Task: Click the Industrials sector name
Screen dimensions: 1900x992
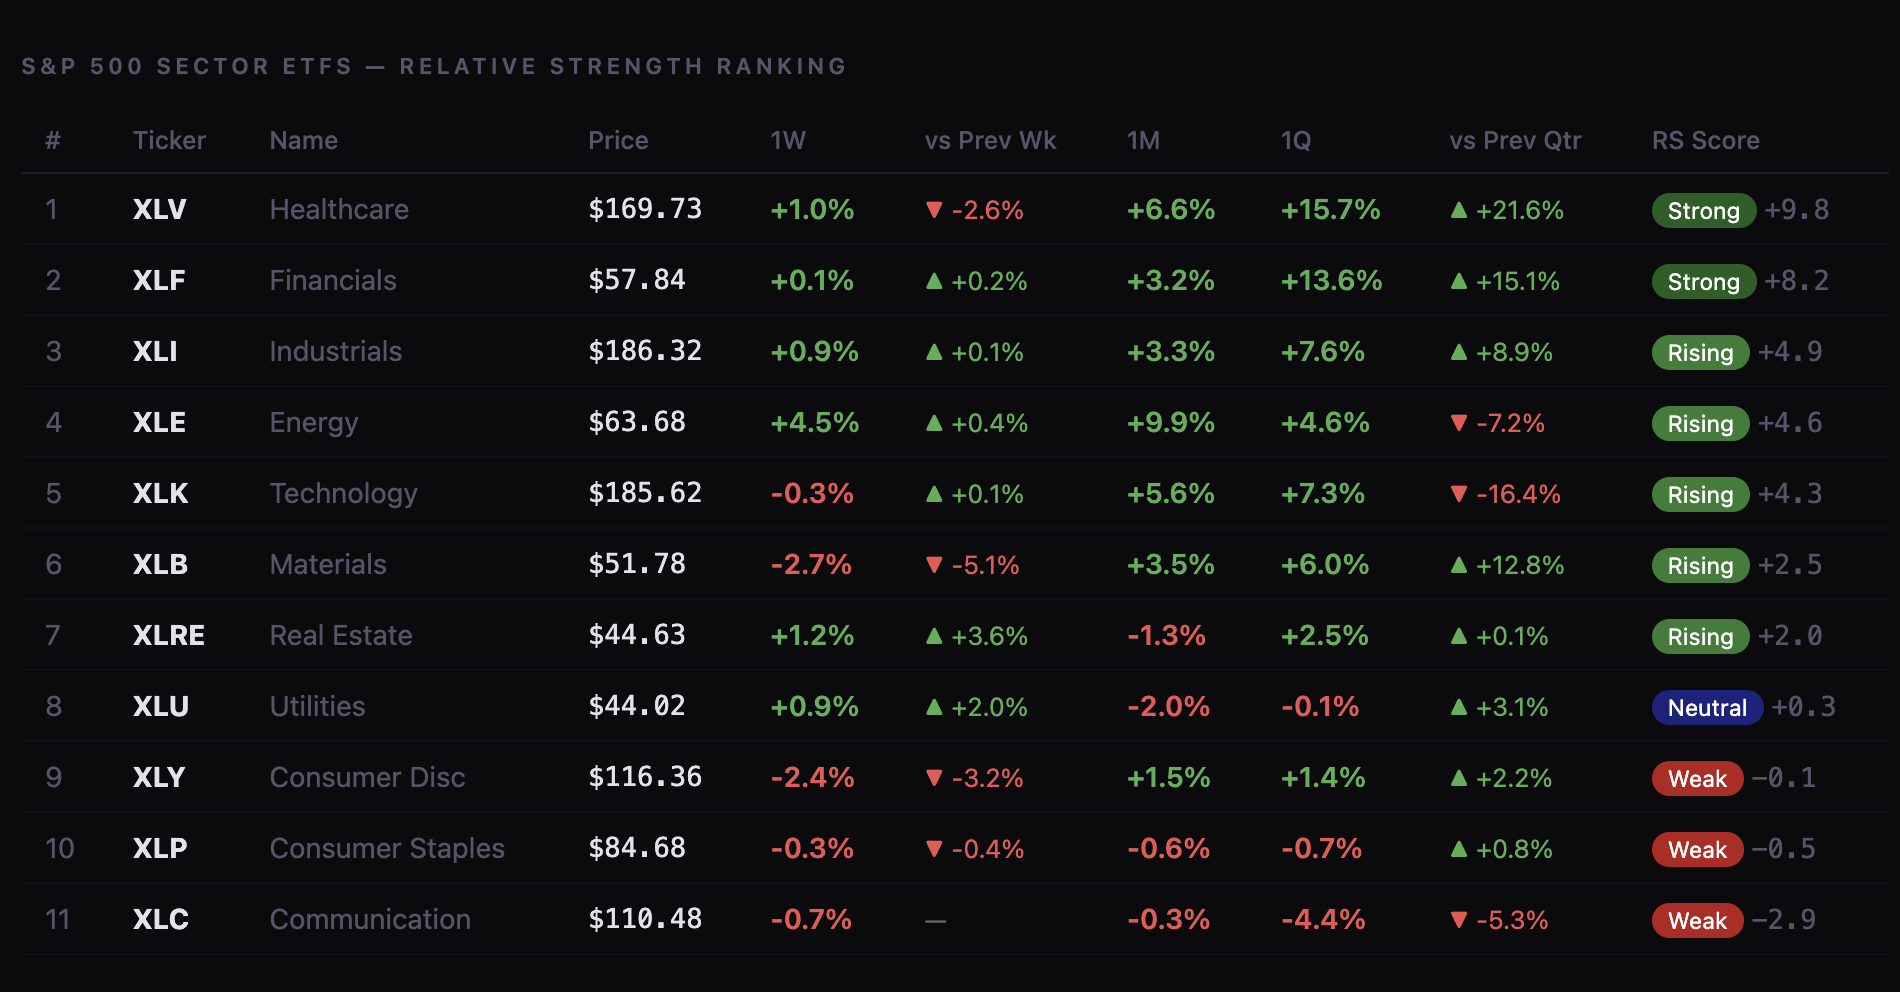Action: 336,352
